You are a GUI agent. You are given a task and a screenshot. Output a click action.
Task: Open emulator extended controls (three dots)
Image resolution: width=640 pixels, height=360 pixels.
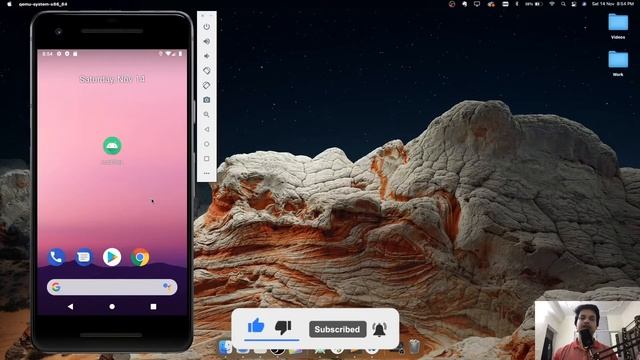click(207, 173)
